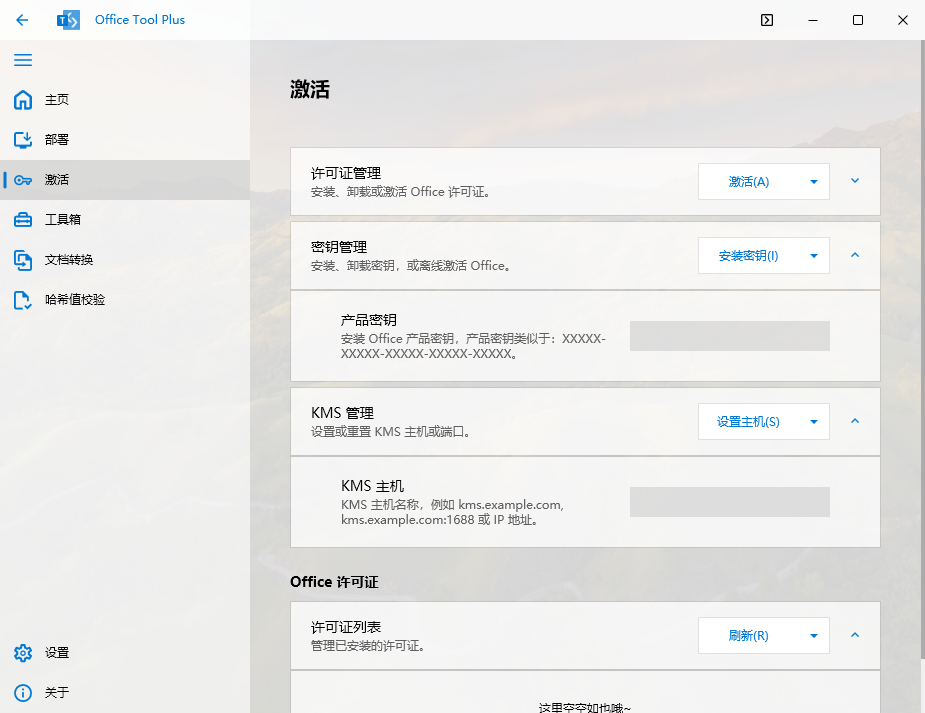This screenshot has height=713, width=925.
Task: Focus the KMS 主机 input field
Action: 730,502
